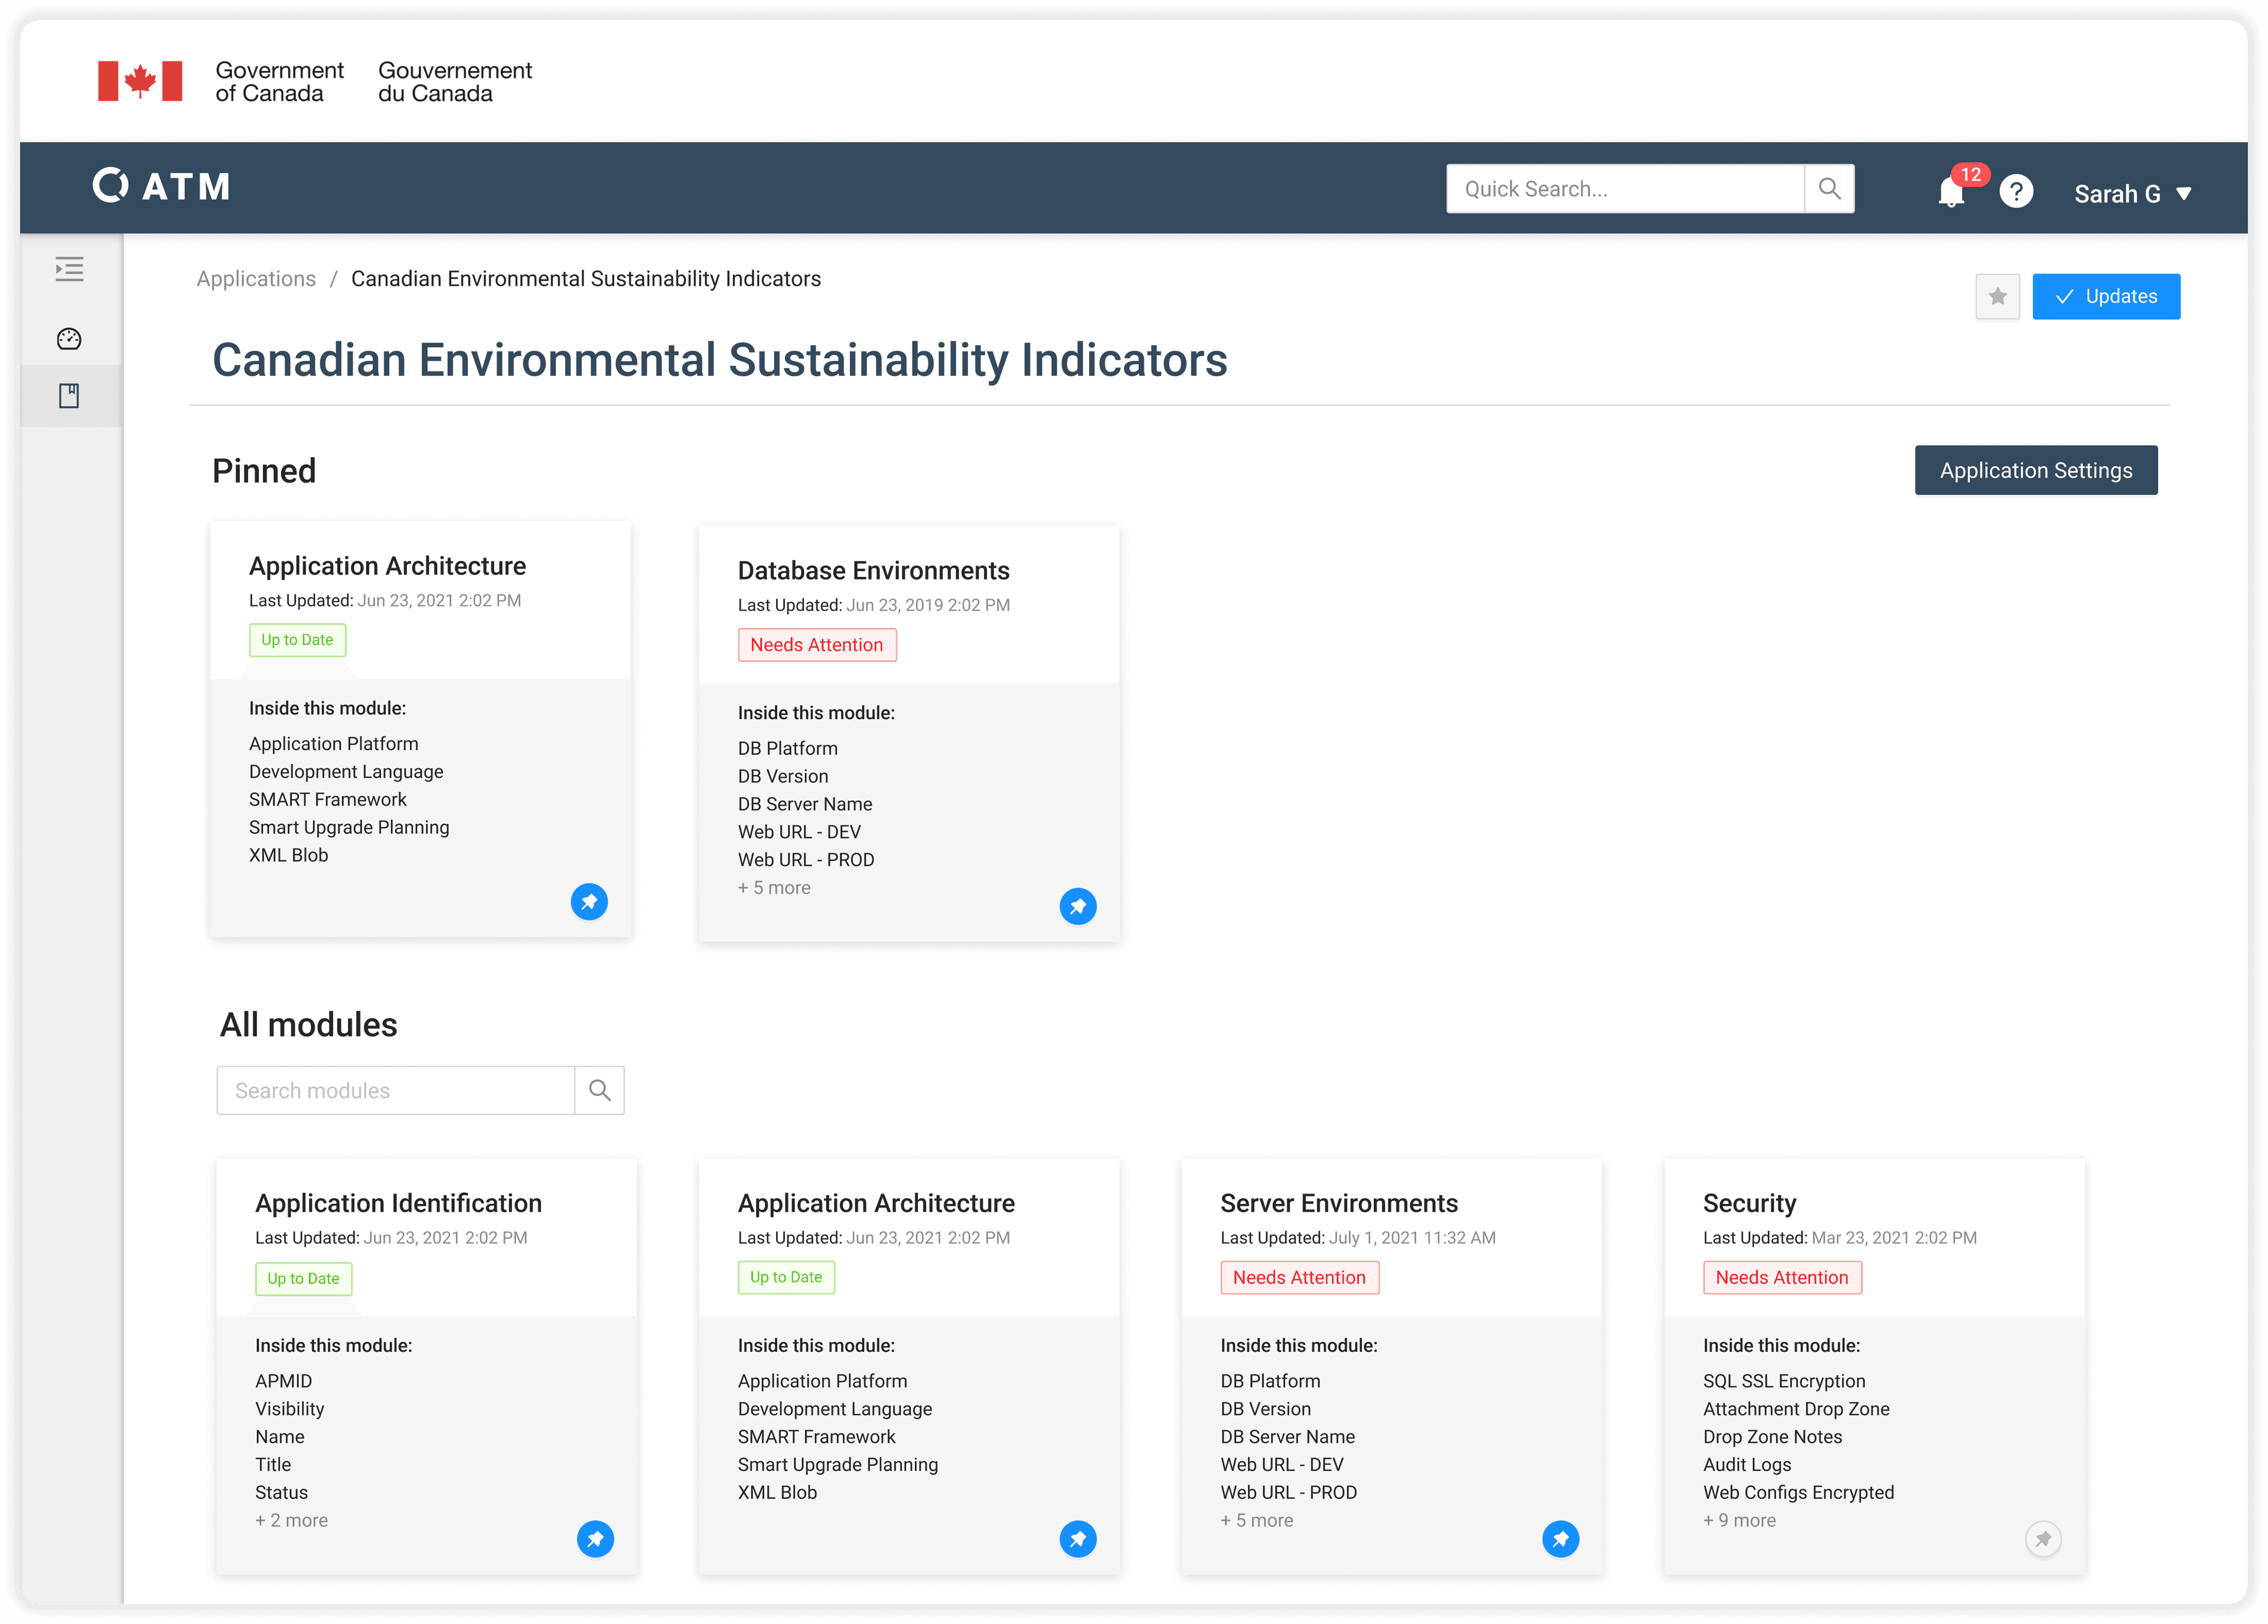This screenshot has width=2268, height=1624.
Task: Click the 'All modules' heading
Action: click(308, 1025)
